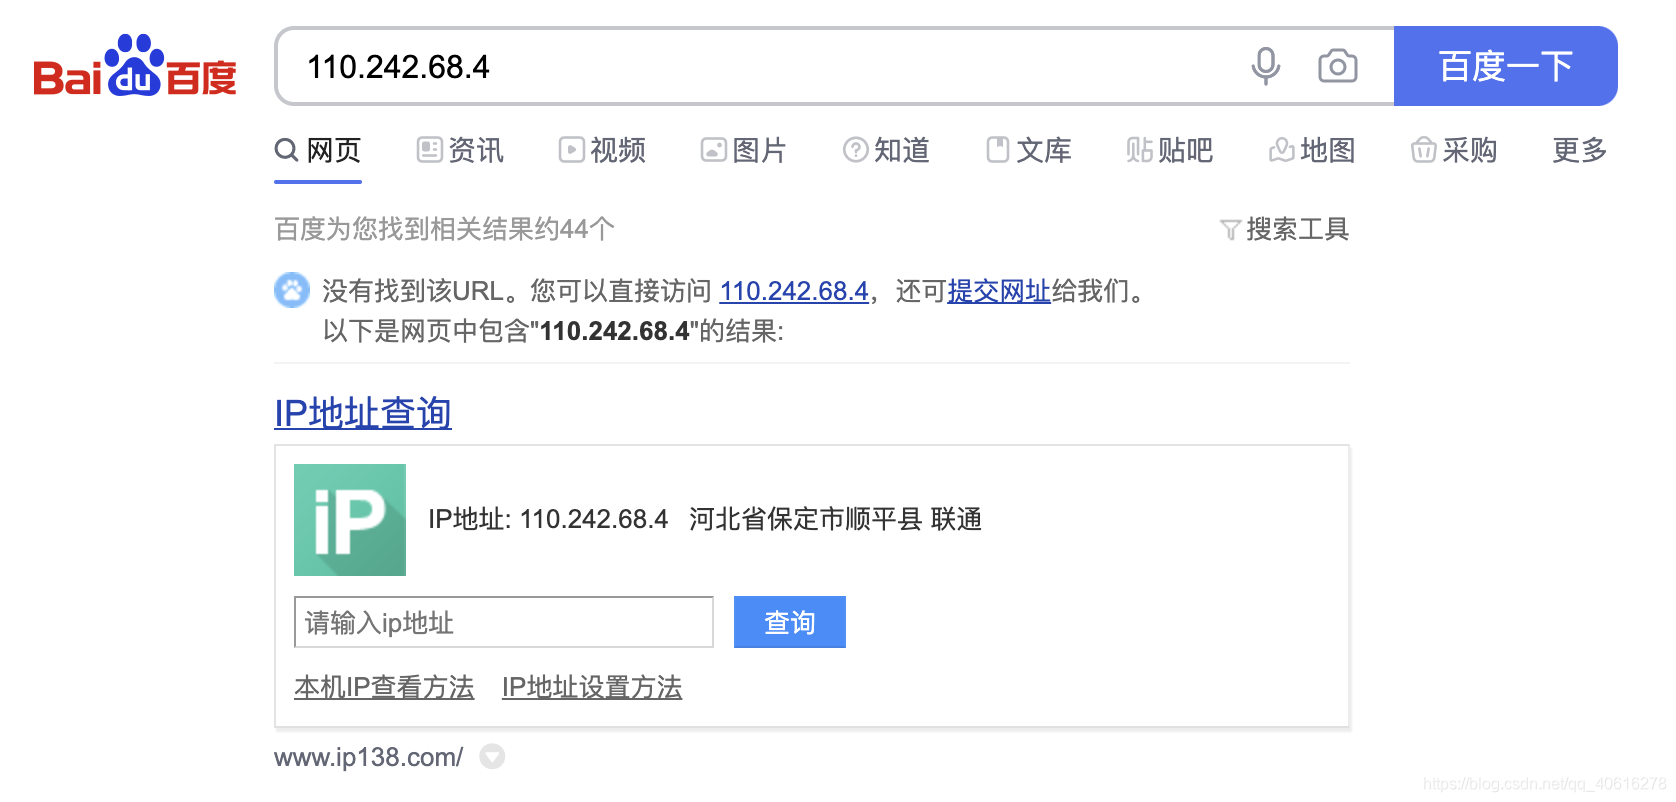Viewport: 1676px width, 802px height.
Task: Expand the dropdown arrow beside www.ip138.com
Action: point(492,757)
